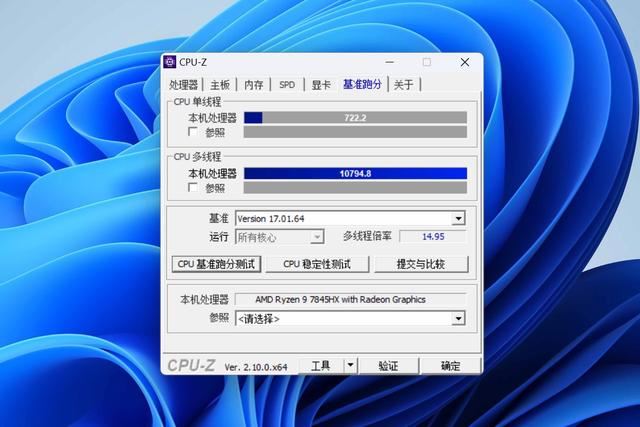Click the CPU-Z logo icon in title bar
The image size is (640, 427).
point(170,62)
